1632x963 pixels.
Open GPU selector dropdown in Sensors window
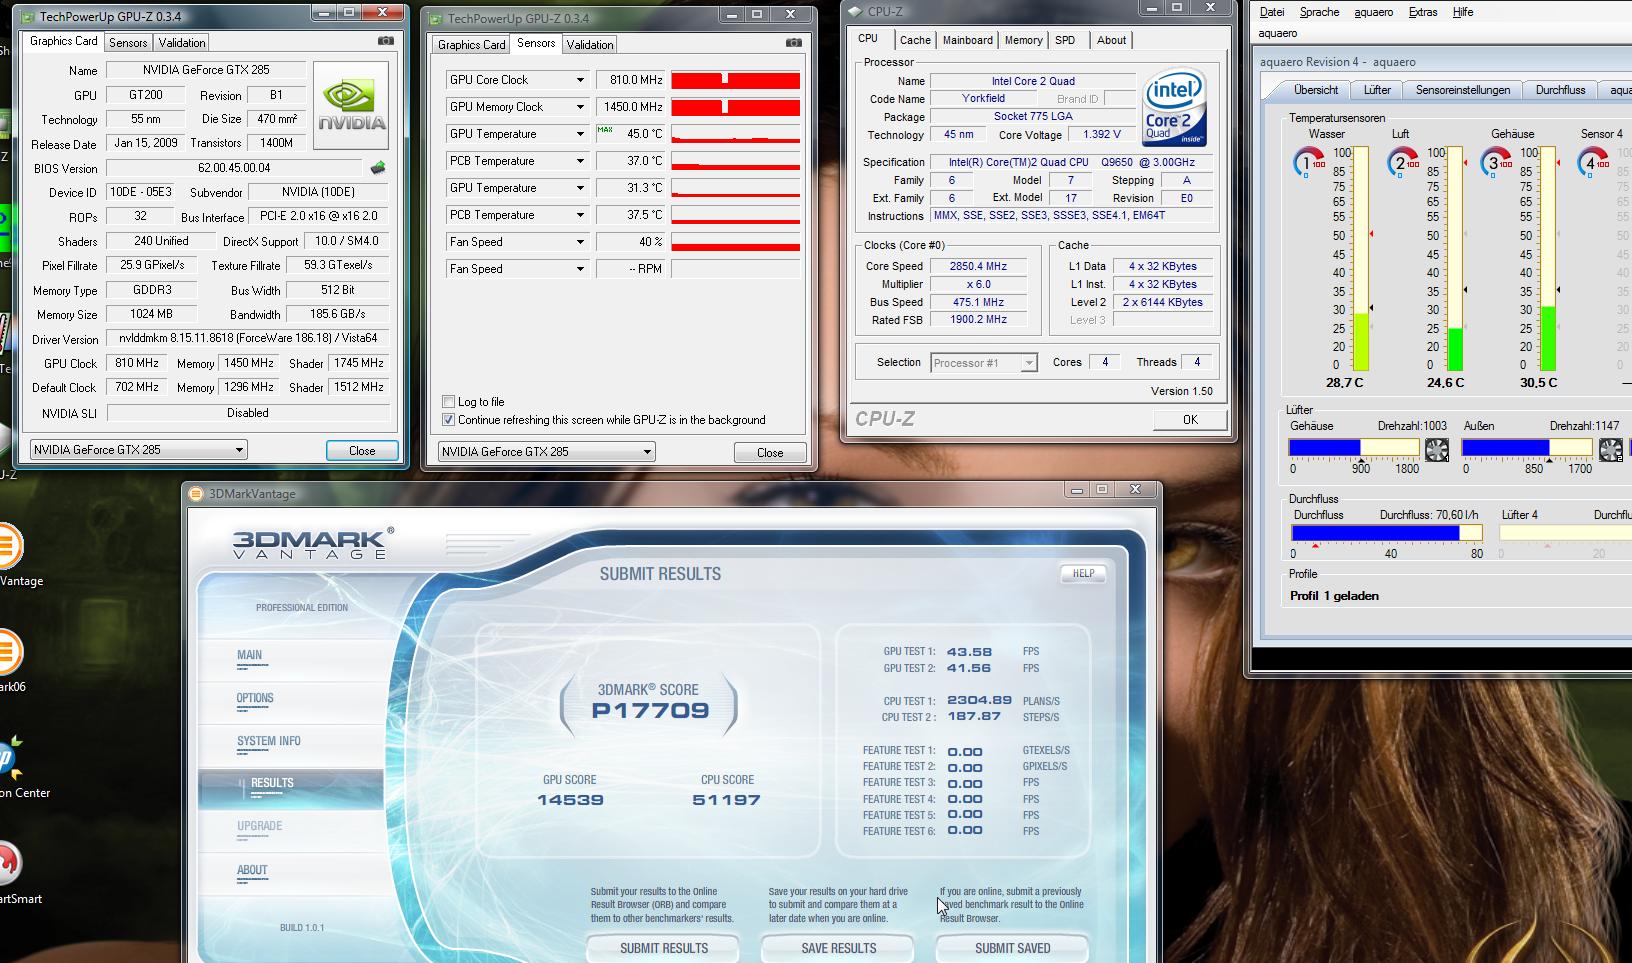point(547,452)
